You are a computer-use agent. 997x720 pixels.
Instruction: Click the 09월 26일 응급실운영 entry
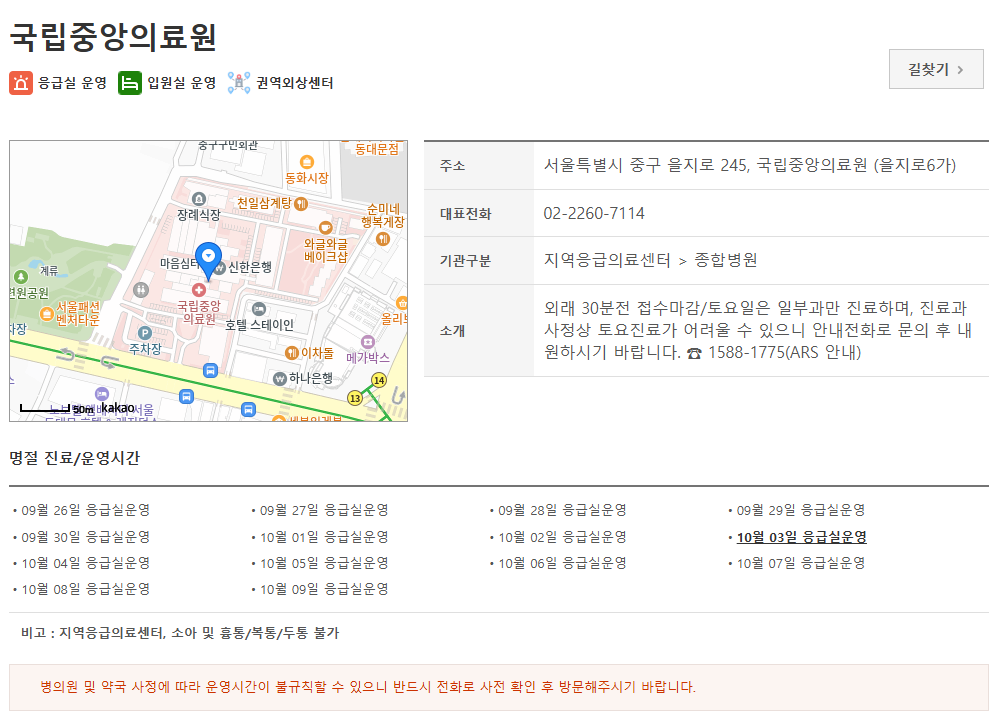pos(85,509)
